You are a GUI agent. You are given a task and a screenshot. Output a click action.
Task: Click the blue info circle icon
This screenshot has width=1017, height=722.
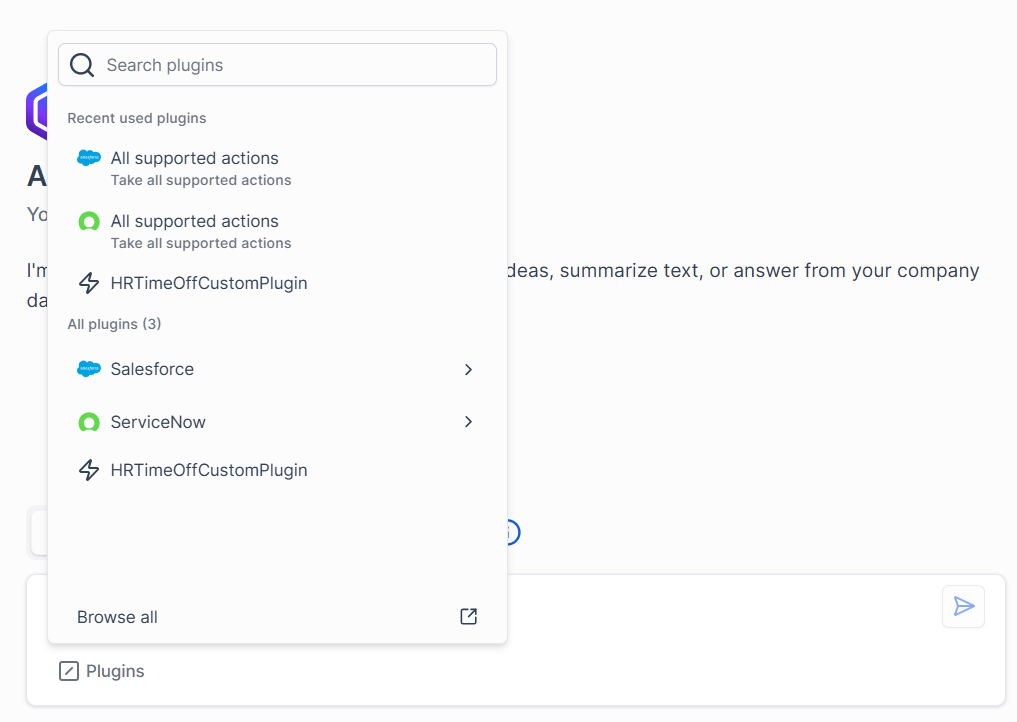[512, 533]
